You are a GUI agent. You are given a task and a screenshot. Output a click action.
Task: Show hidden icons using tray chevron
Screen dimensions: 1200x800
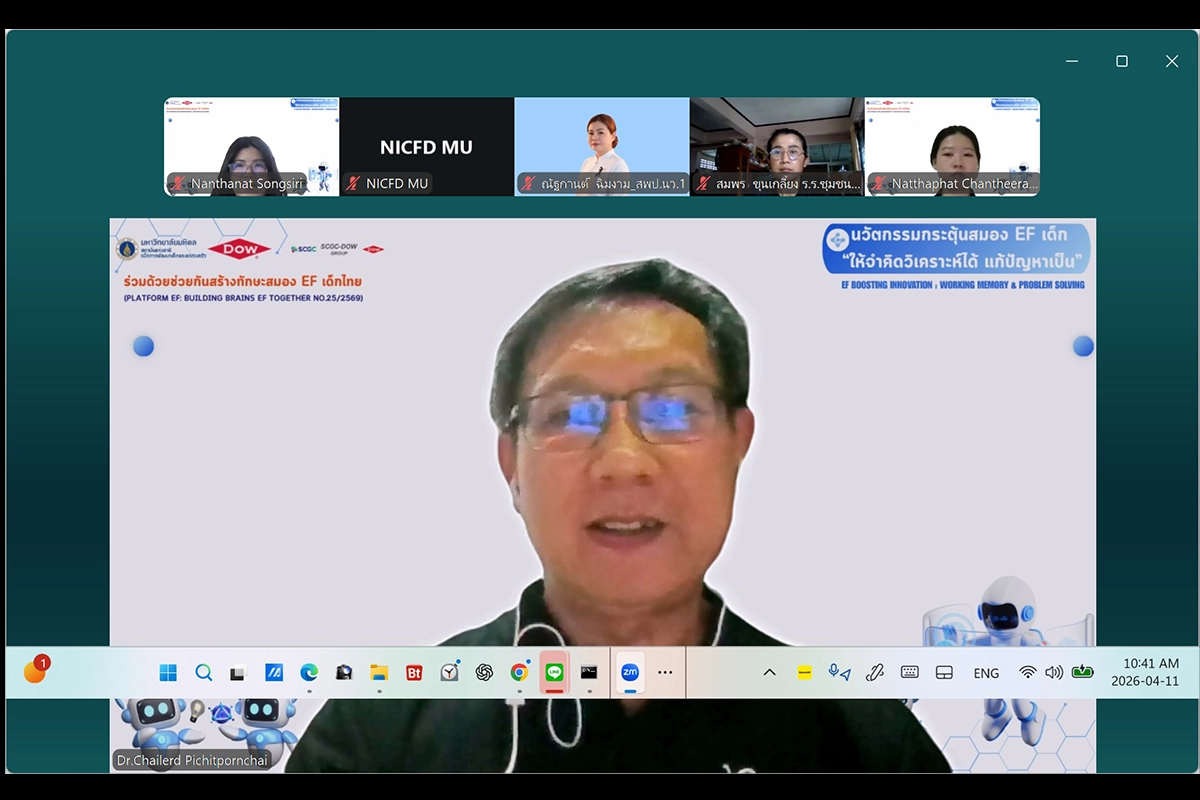[769, 673]
